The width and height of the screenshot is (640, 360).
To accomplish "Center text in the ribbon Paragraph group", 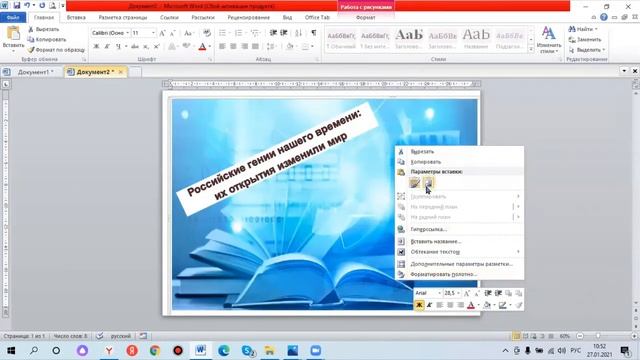I will [x=233, y=47].
